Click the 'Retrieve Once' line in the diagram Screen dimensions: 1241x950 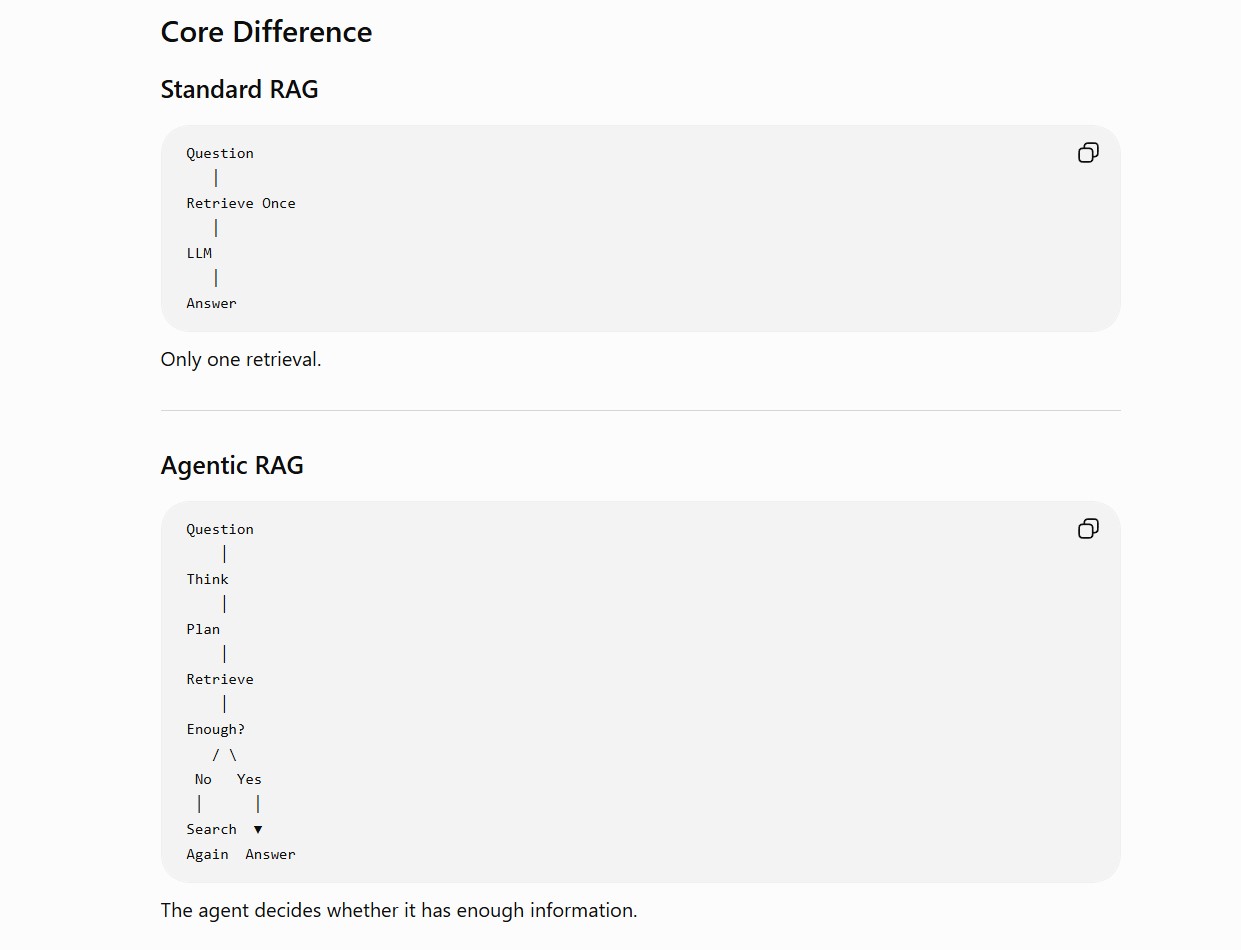click(241, 203)
